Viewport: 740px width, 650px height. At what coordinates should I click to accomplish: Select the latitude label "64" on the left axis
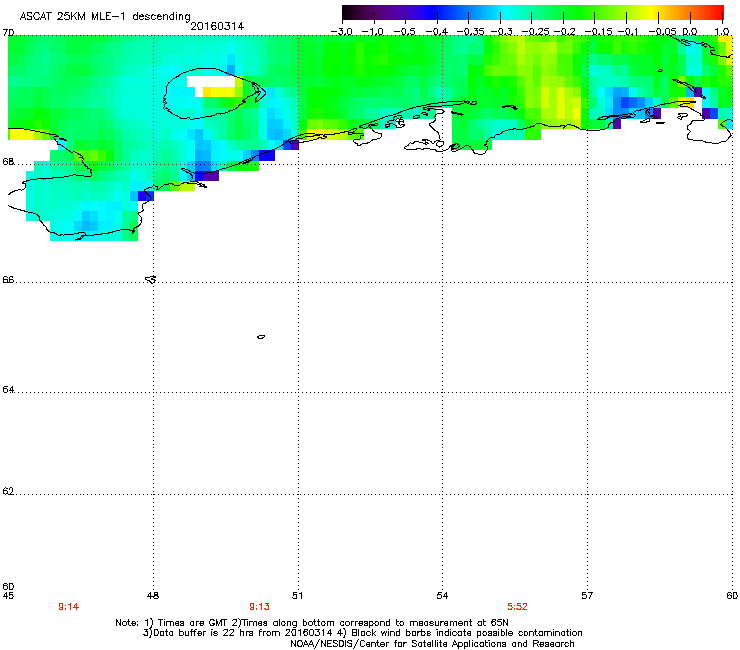8,390
